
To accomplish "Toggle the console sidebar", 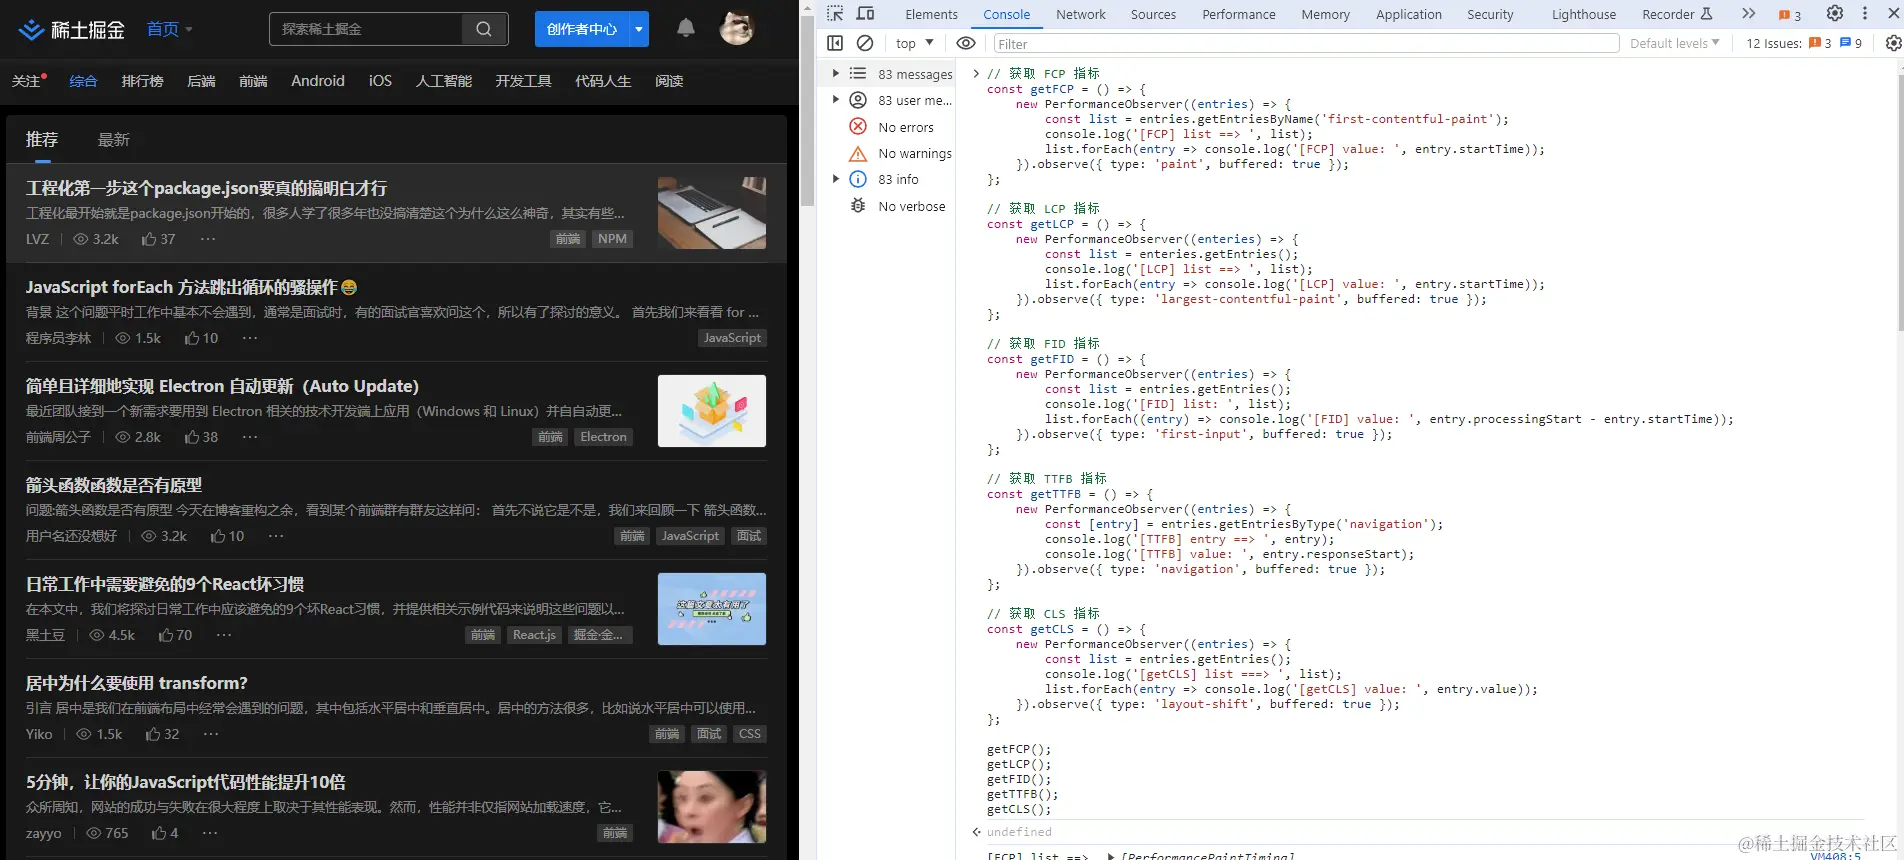I will tap(835, 43).
